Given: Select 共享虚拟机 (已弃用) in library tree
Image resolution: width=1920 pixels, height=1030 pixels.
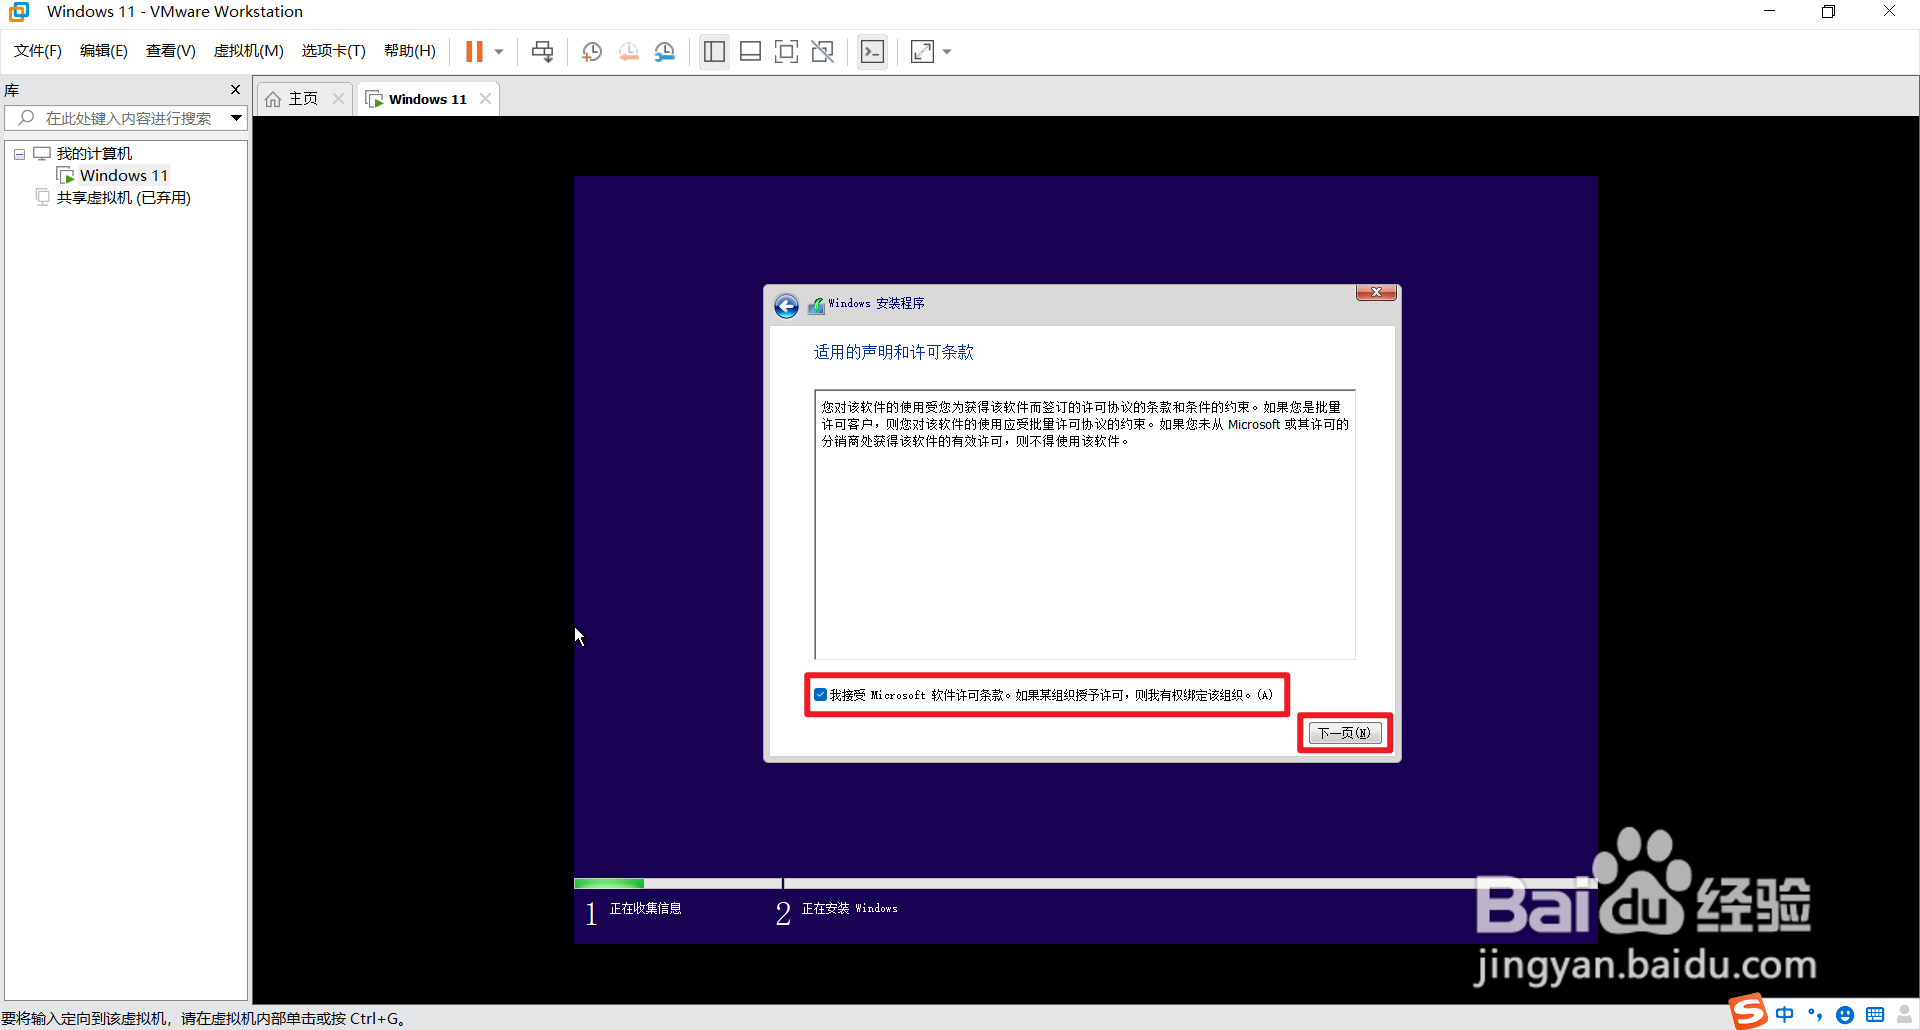Looking at the screenshot, I should 123,198.
